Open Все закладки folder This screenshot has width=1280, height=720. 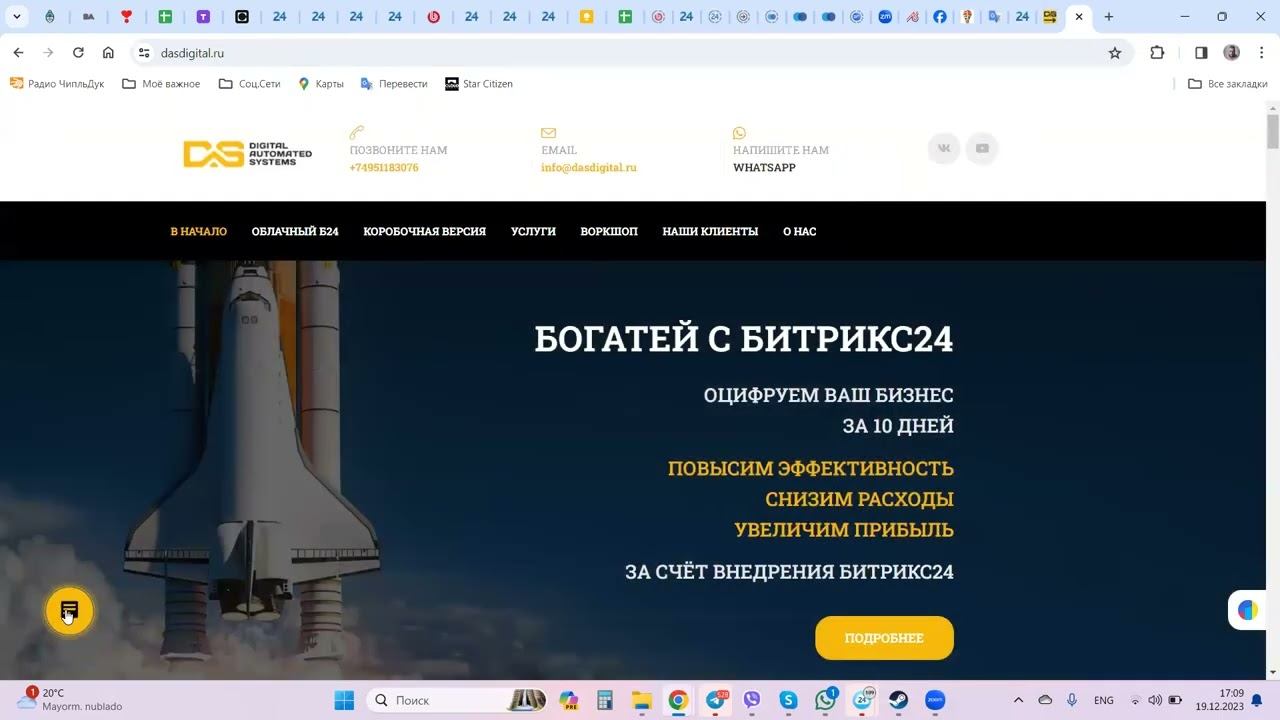1228,84
